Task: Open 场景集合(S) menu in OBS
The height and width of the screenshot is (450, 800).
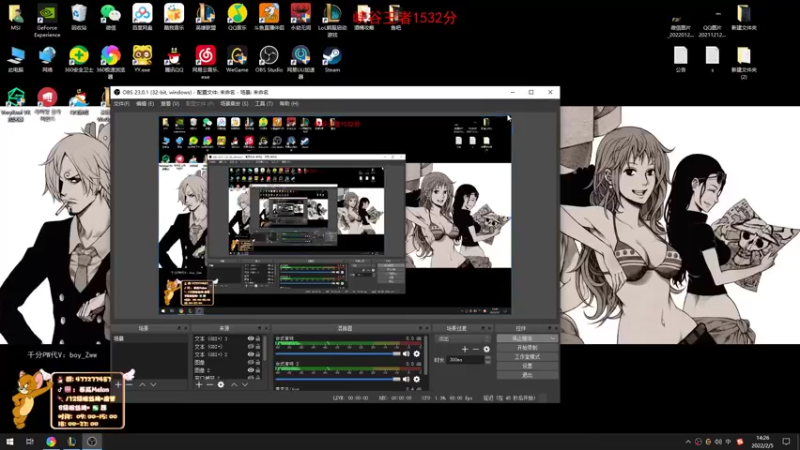Action: 234,104
